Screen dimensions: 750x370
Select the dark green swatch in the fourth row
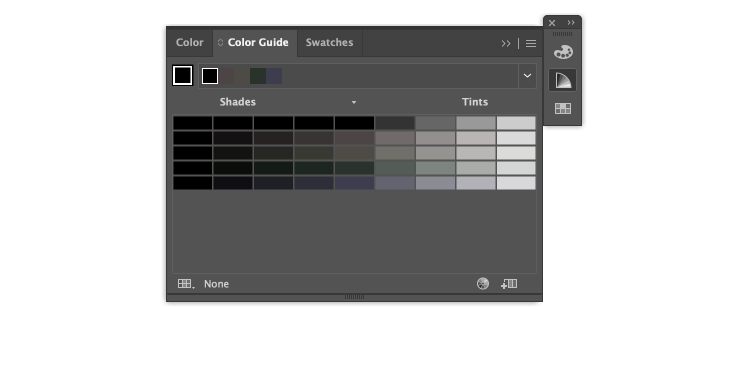[x=354, y=168]
